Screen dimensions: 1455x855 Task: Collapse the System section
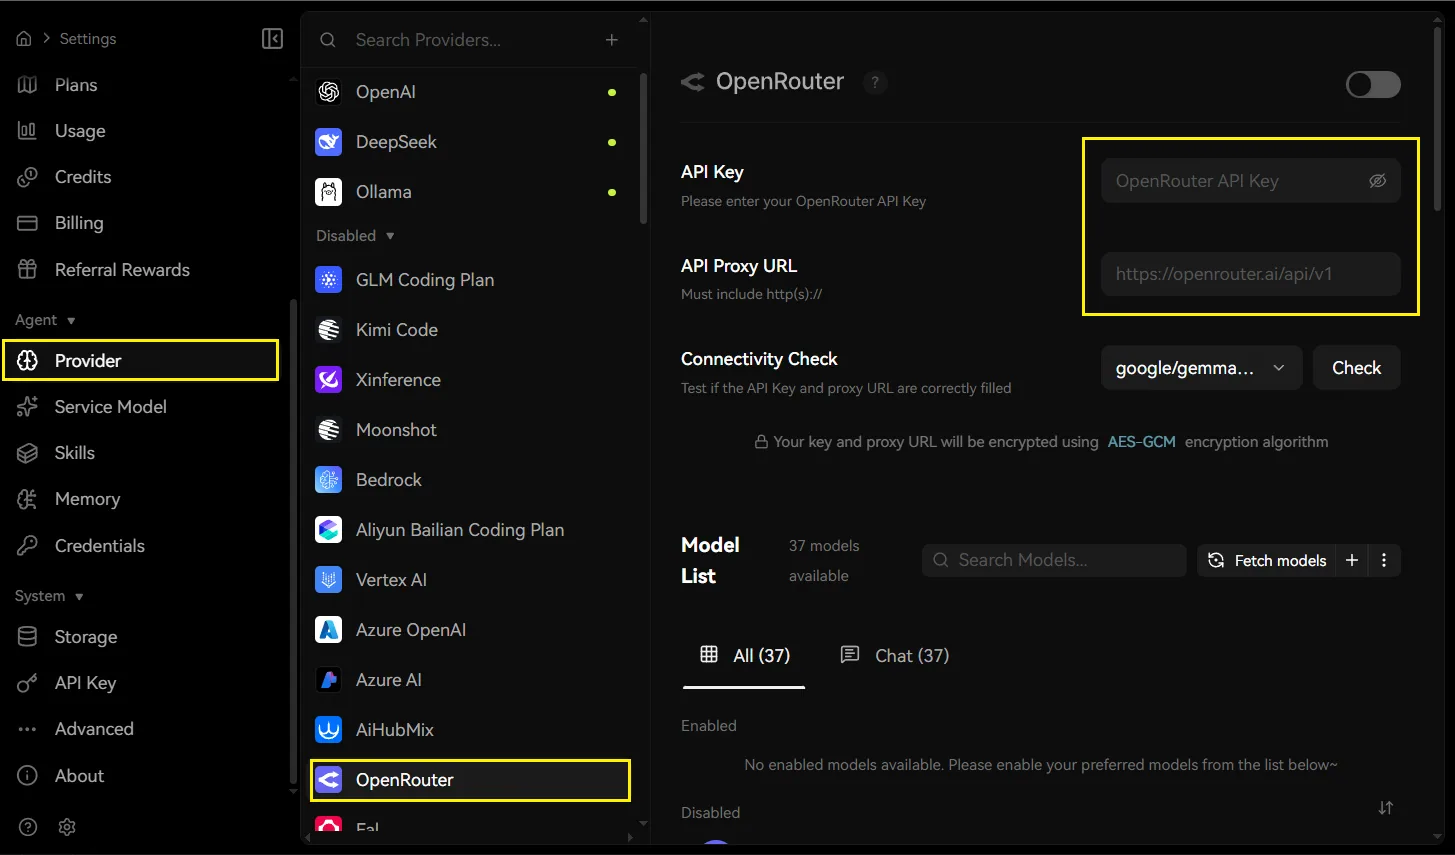pos(49,596)
